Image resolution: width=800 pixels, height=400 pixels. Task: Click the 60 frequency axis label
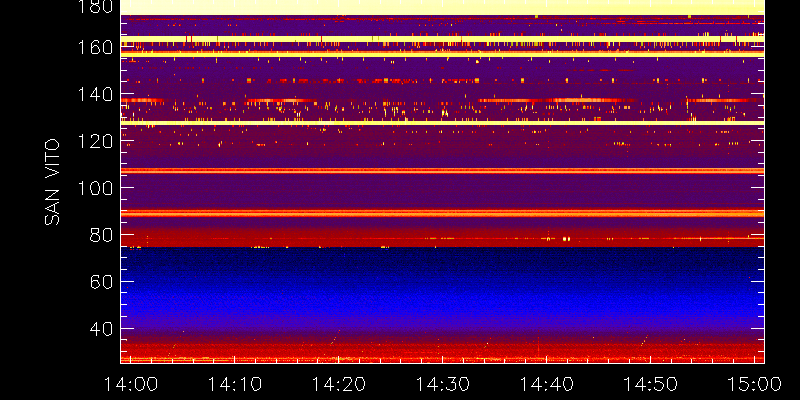[x=102, y=282]
